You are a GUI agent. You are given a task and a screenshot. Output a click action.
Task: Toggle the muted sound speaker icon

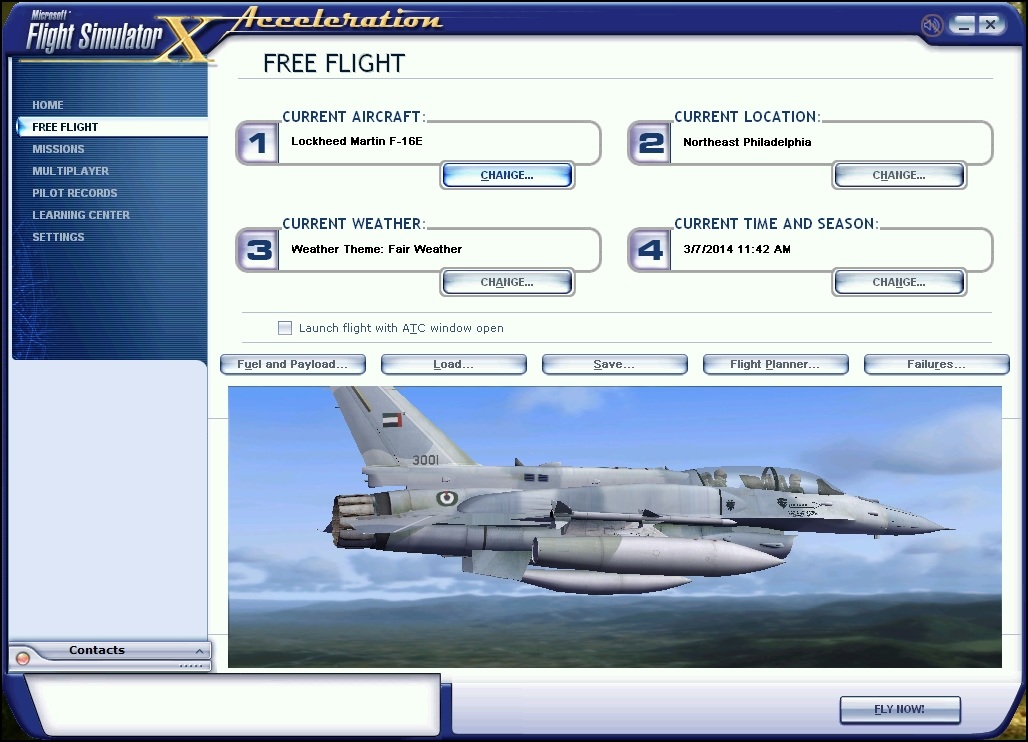click(932, 25)
